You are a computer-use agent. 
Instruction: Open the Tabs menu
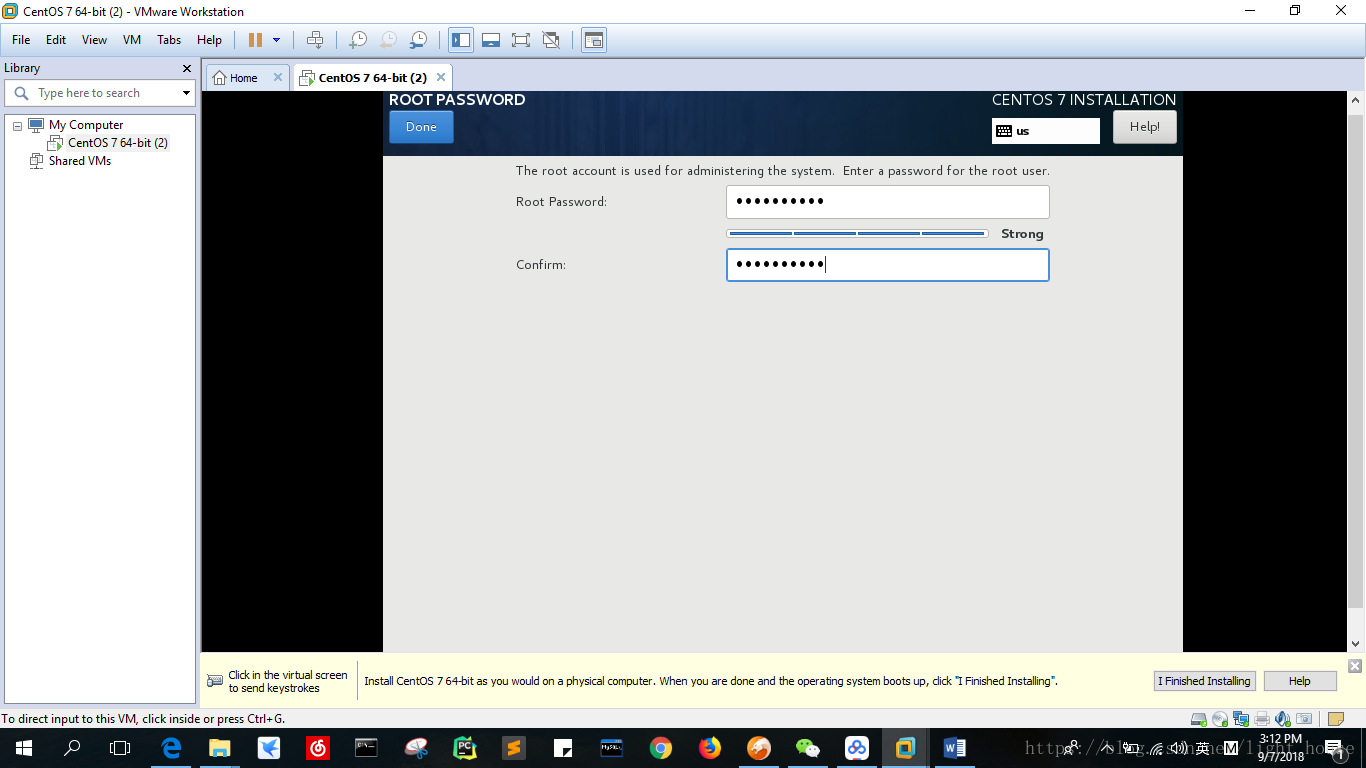169,40
